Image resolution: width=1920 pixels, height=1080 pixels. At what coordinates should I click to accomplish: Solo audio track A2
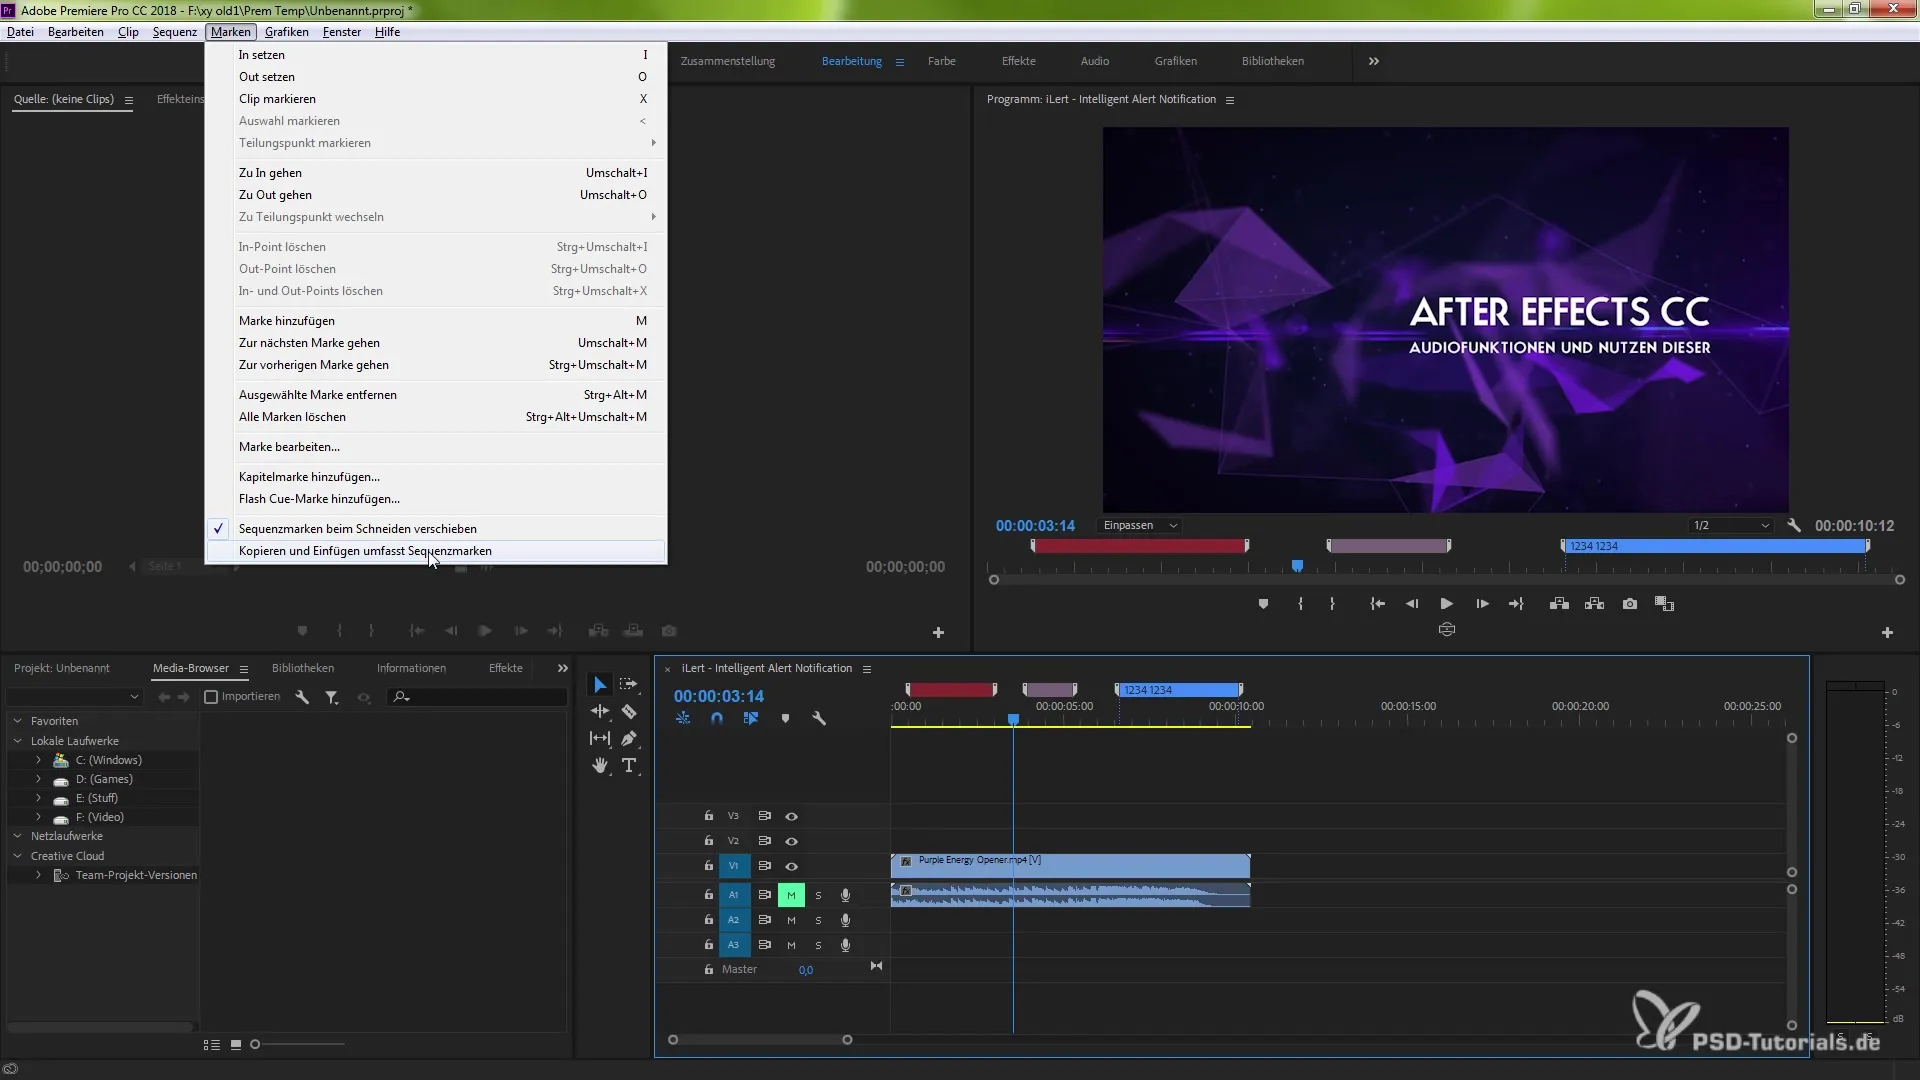point(818,920)
